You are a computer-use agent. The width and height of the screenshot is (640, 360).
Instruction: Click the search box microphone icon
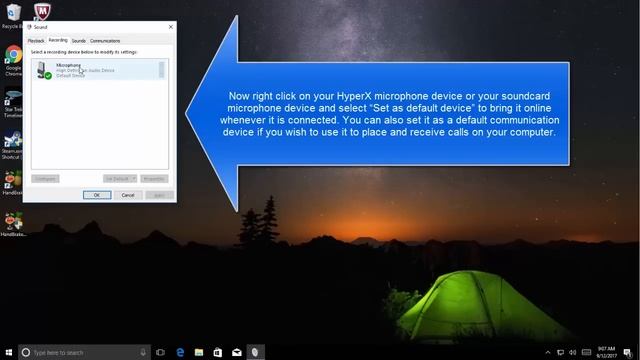(x=143, y=352)
